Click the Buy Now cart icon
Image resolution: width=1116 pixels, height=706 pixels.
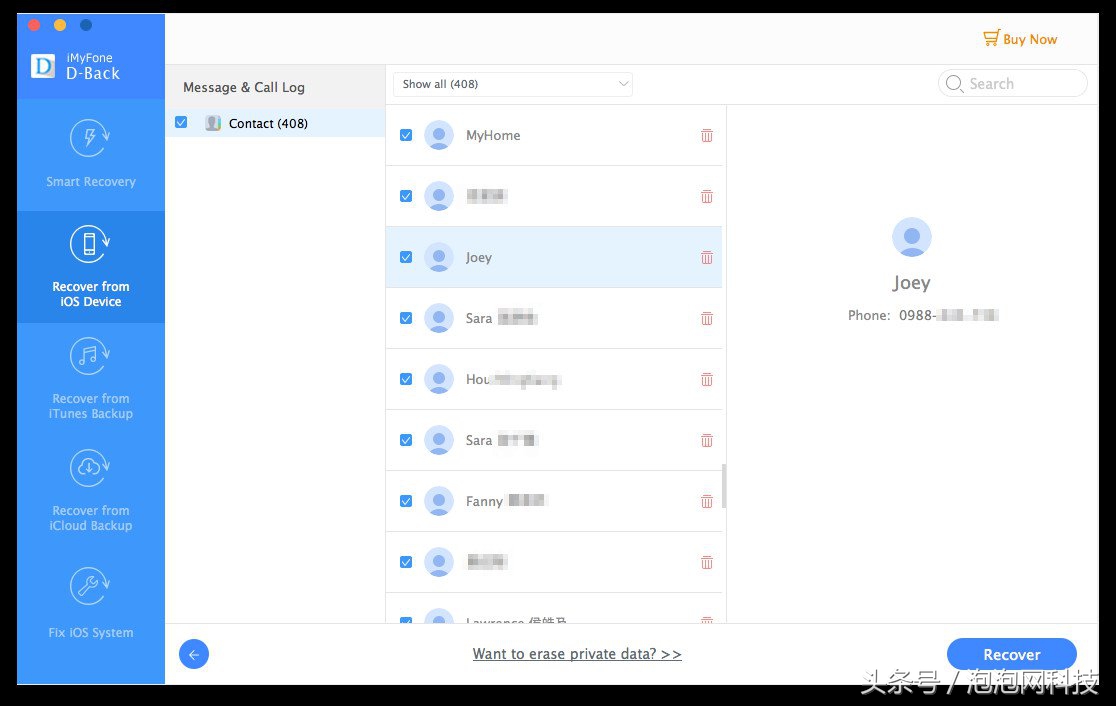click(990, 39)
